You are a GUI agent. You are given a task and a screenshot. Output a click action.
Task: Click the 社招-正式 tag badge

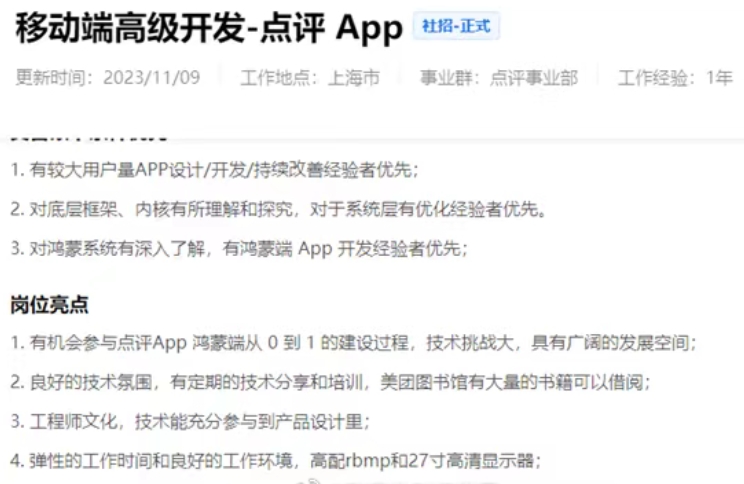coord(456,26)
